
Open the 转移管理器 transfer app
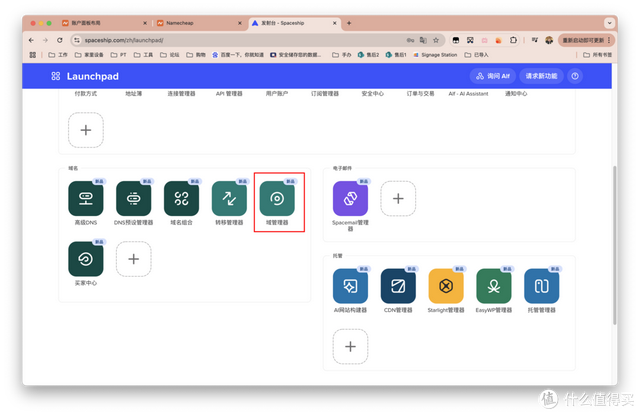[x=229, y=199]
